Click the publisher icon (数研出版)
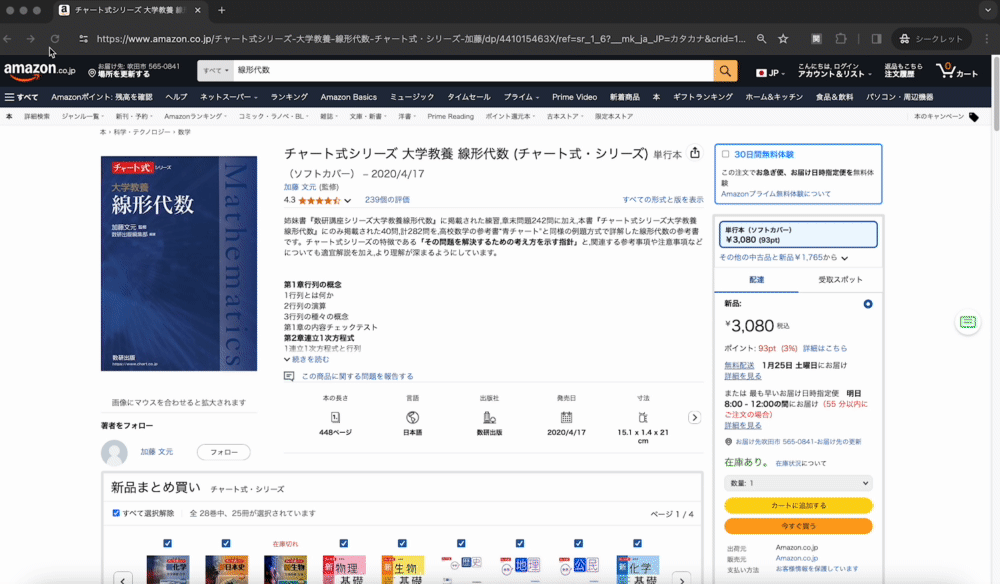The width and height of the screenshot is (1000, 584). [489, 418]
